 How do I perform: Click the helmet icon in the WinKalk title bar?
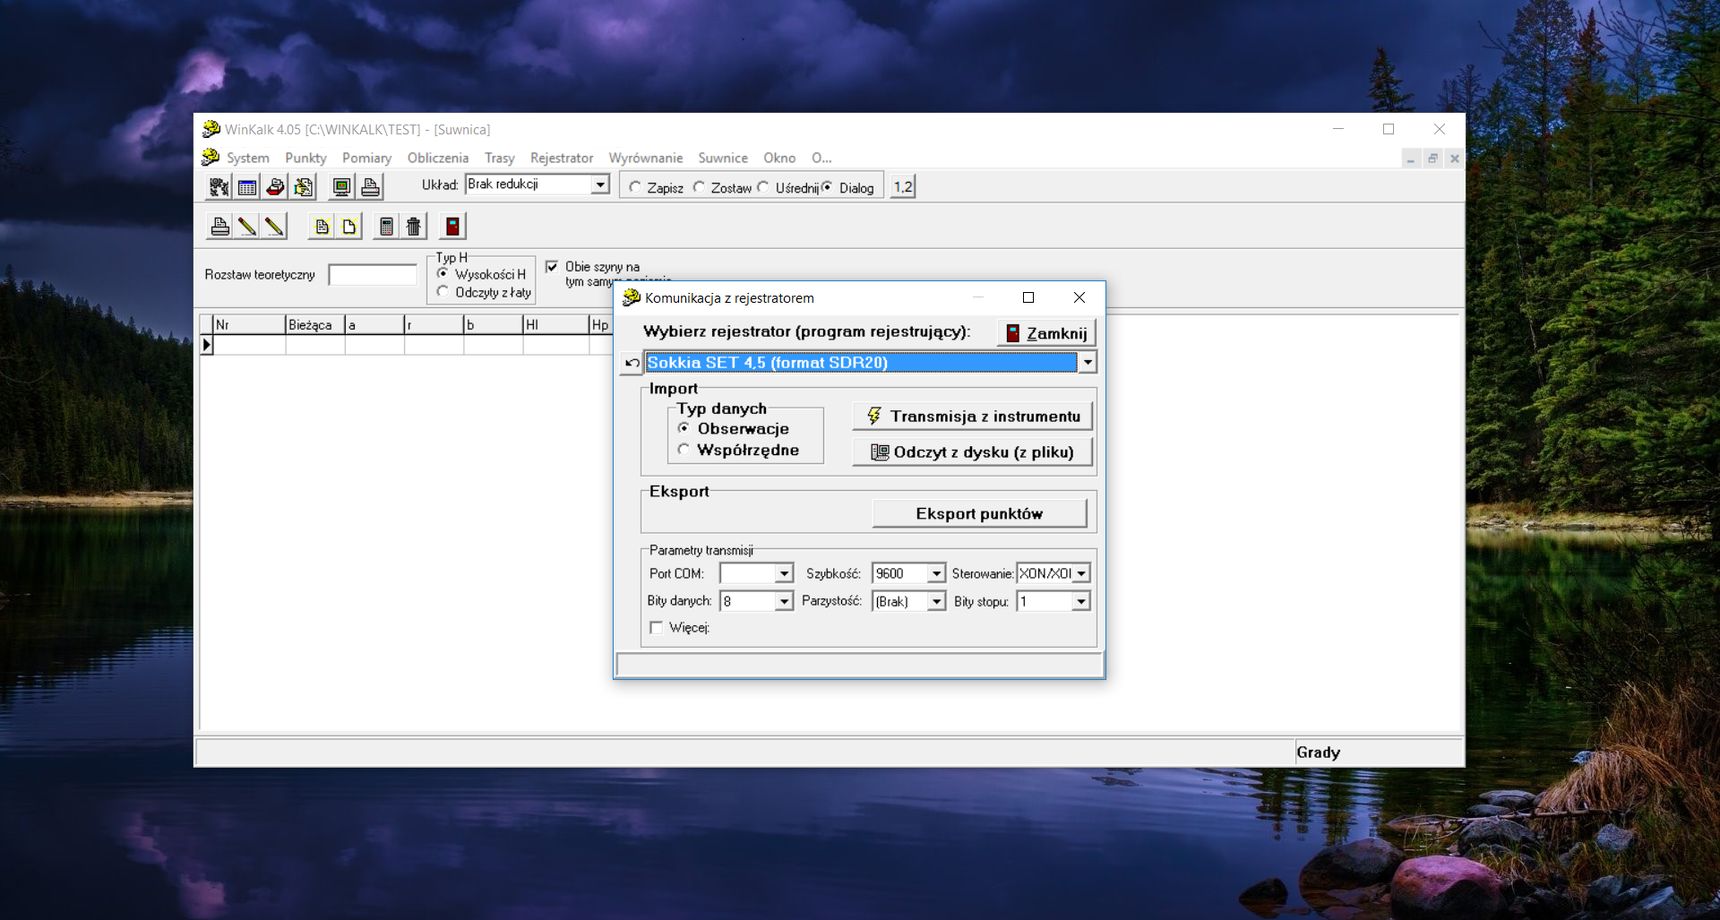tap(211, 129)
